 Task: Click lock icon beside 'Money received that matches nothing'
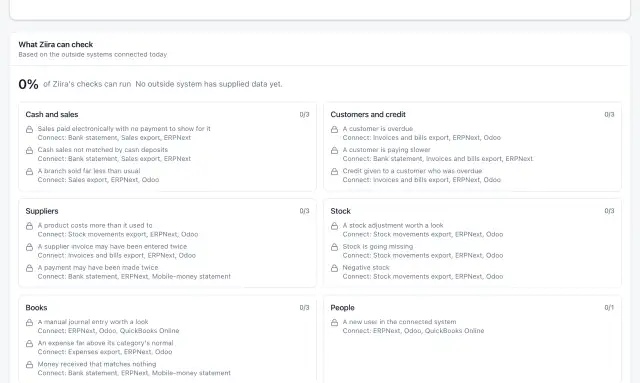point(29,365)
